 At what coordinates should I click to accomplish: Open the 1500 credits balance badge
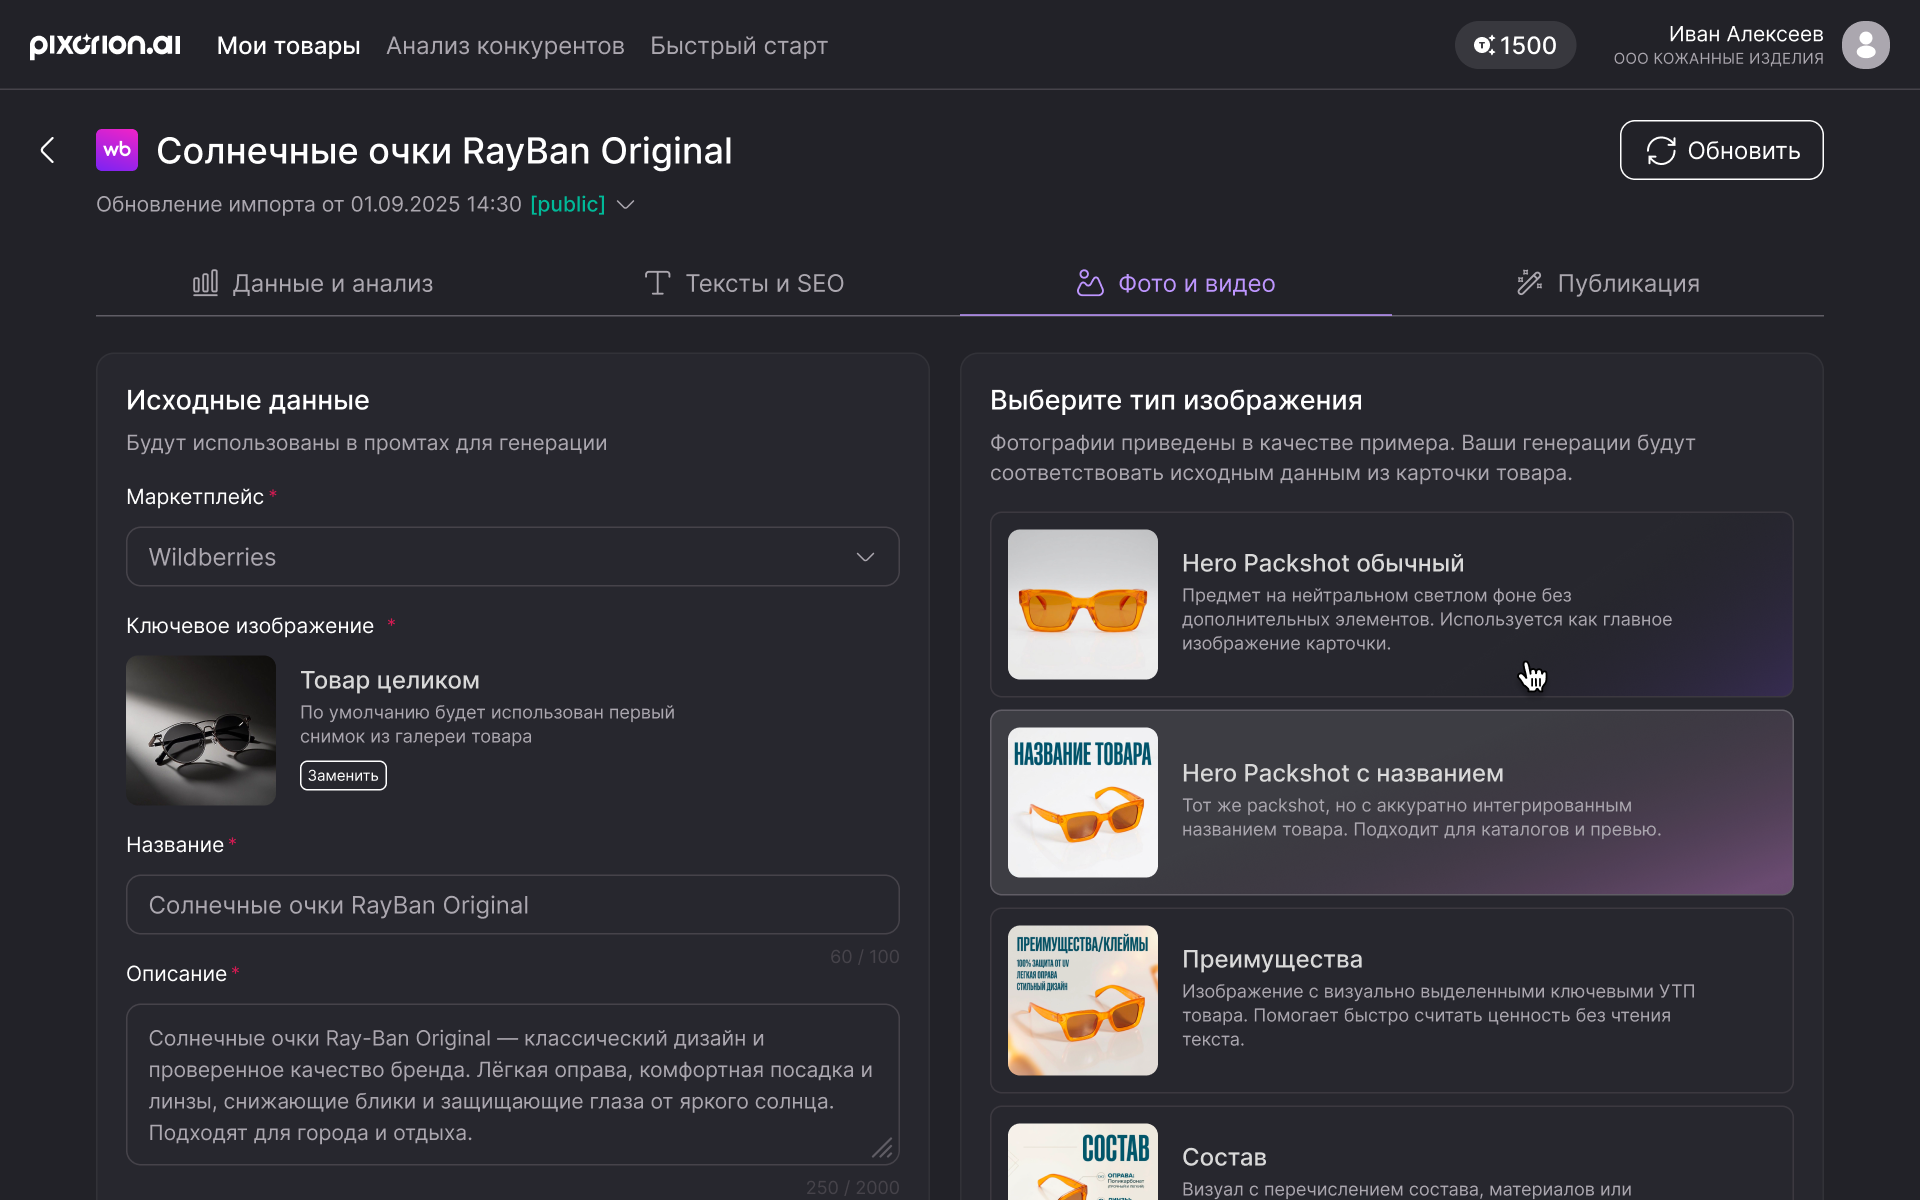1515,45
